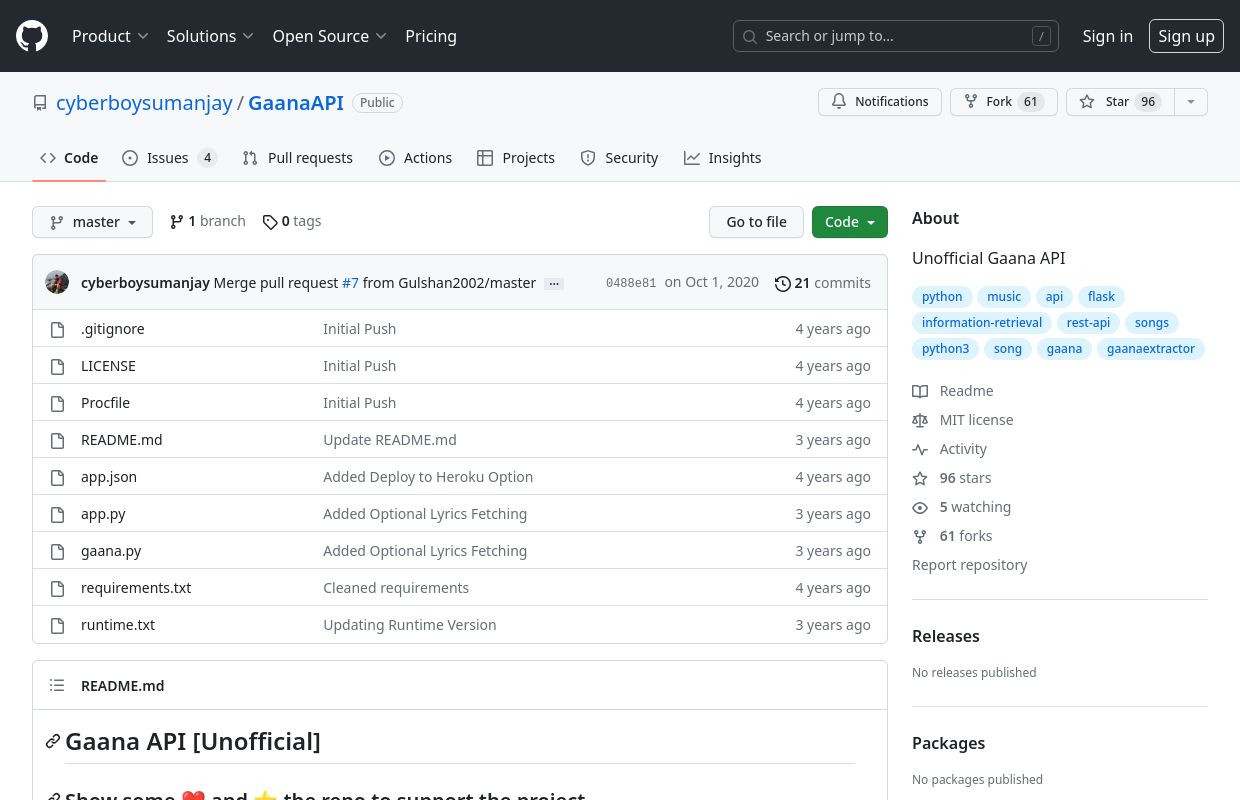Viewport: 1240px width, 800px height.
Task: Open the .gitignore file
Action: pyautogui.click(x=112, y=329)
